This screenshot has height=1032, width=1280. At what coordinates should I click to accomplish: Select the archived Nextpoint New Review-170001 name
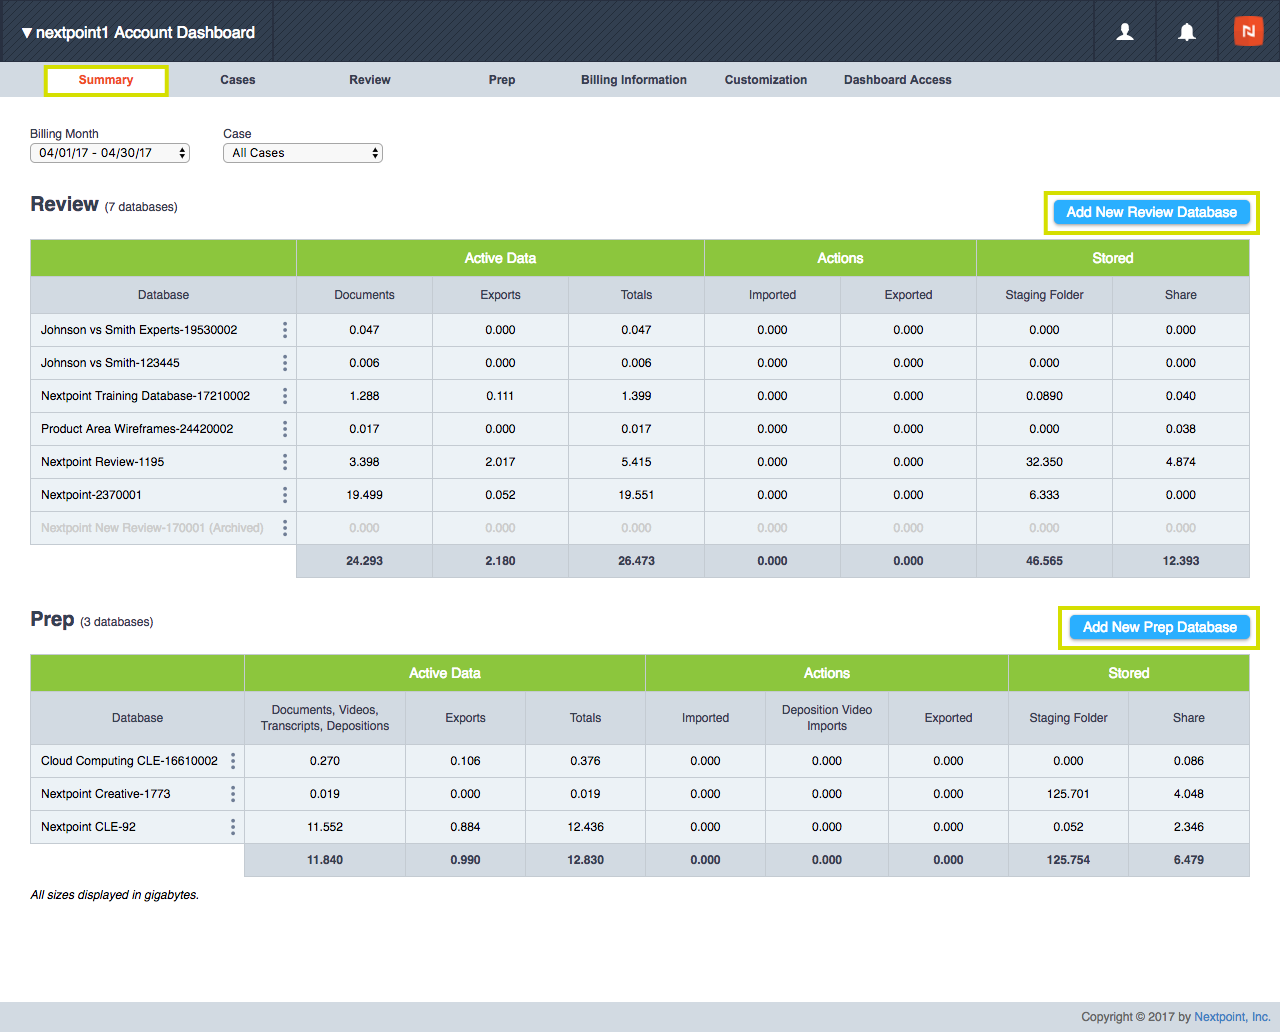pos(152,528)
